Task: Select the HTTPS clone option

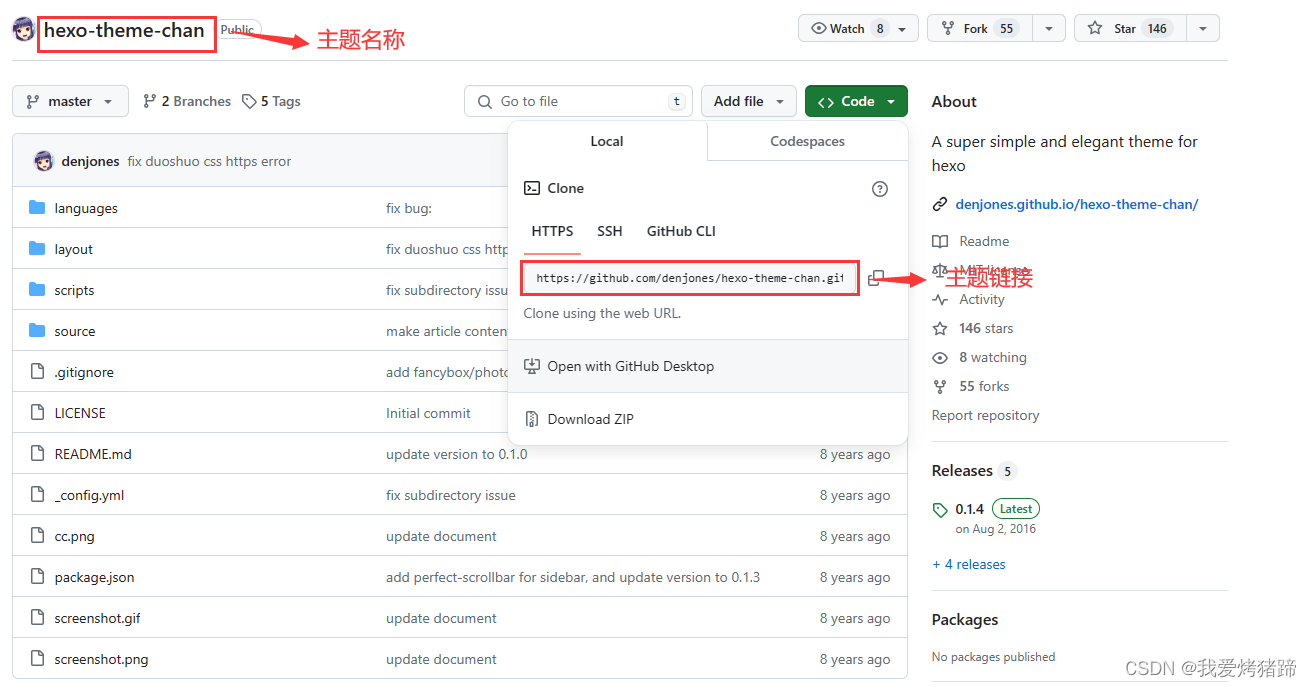Action: 552,231
